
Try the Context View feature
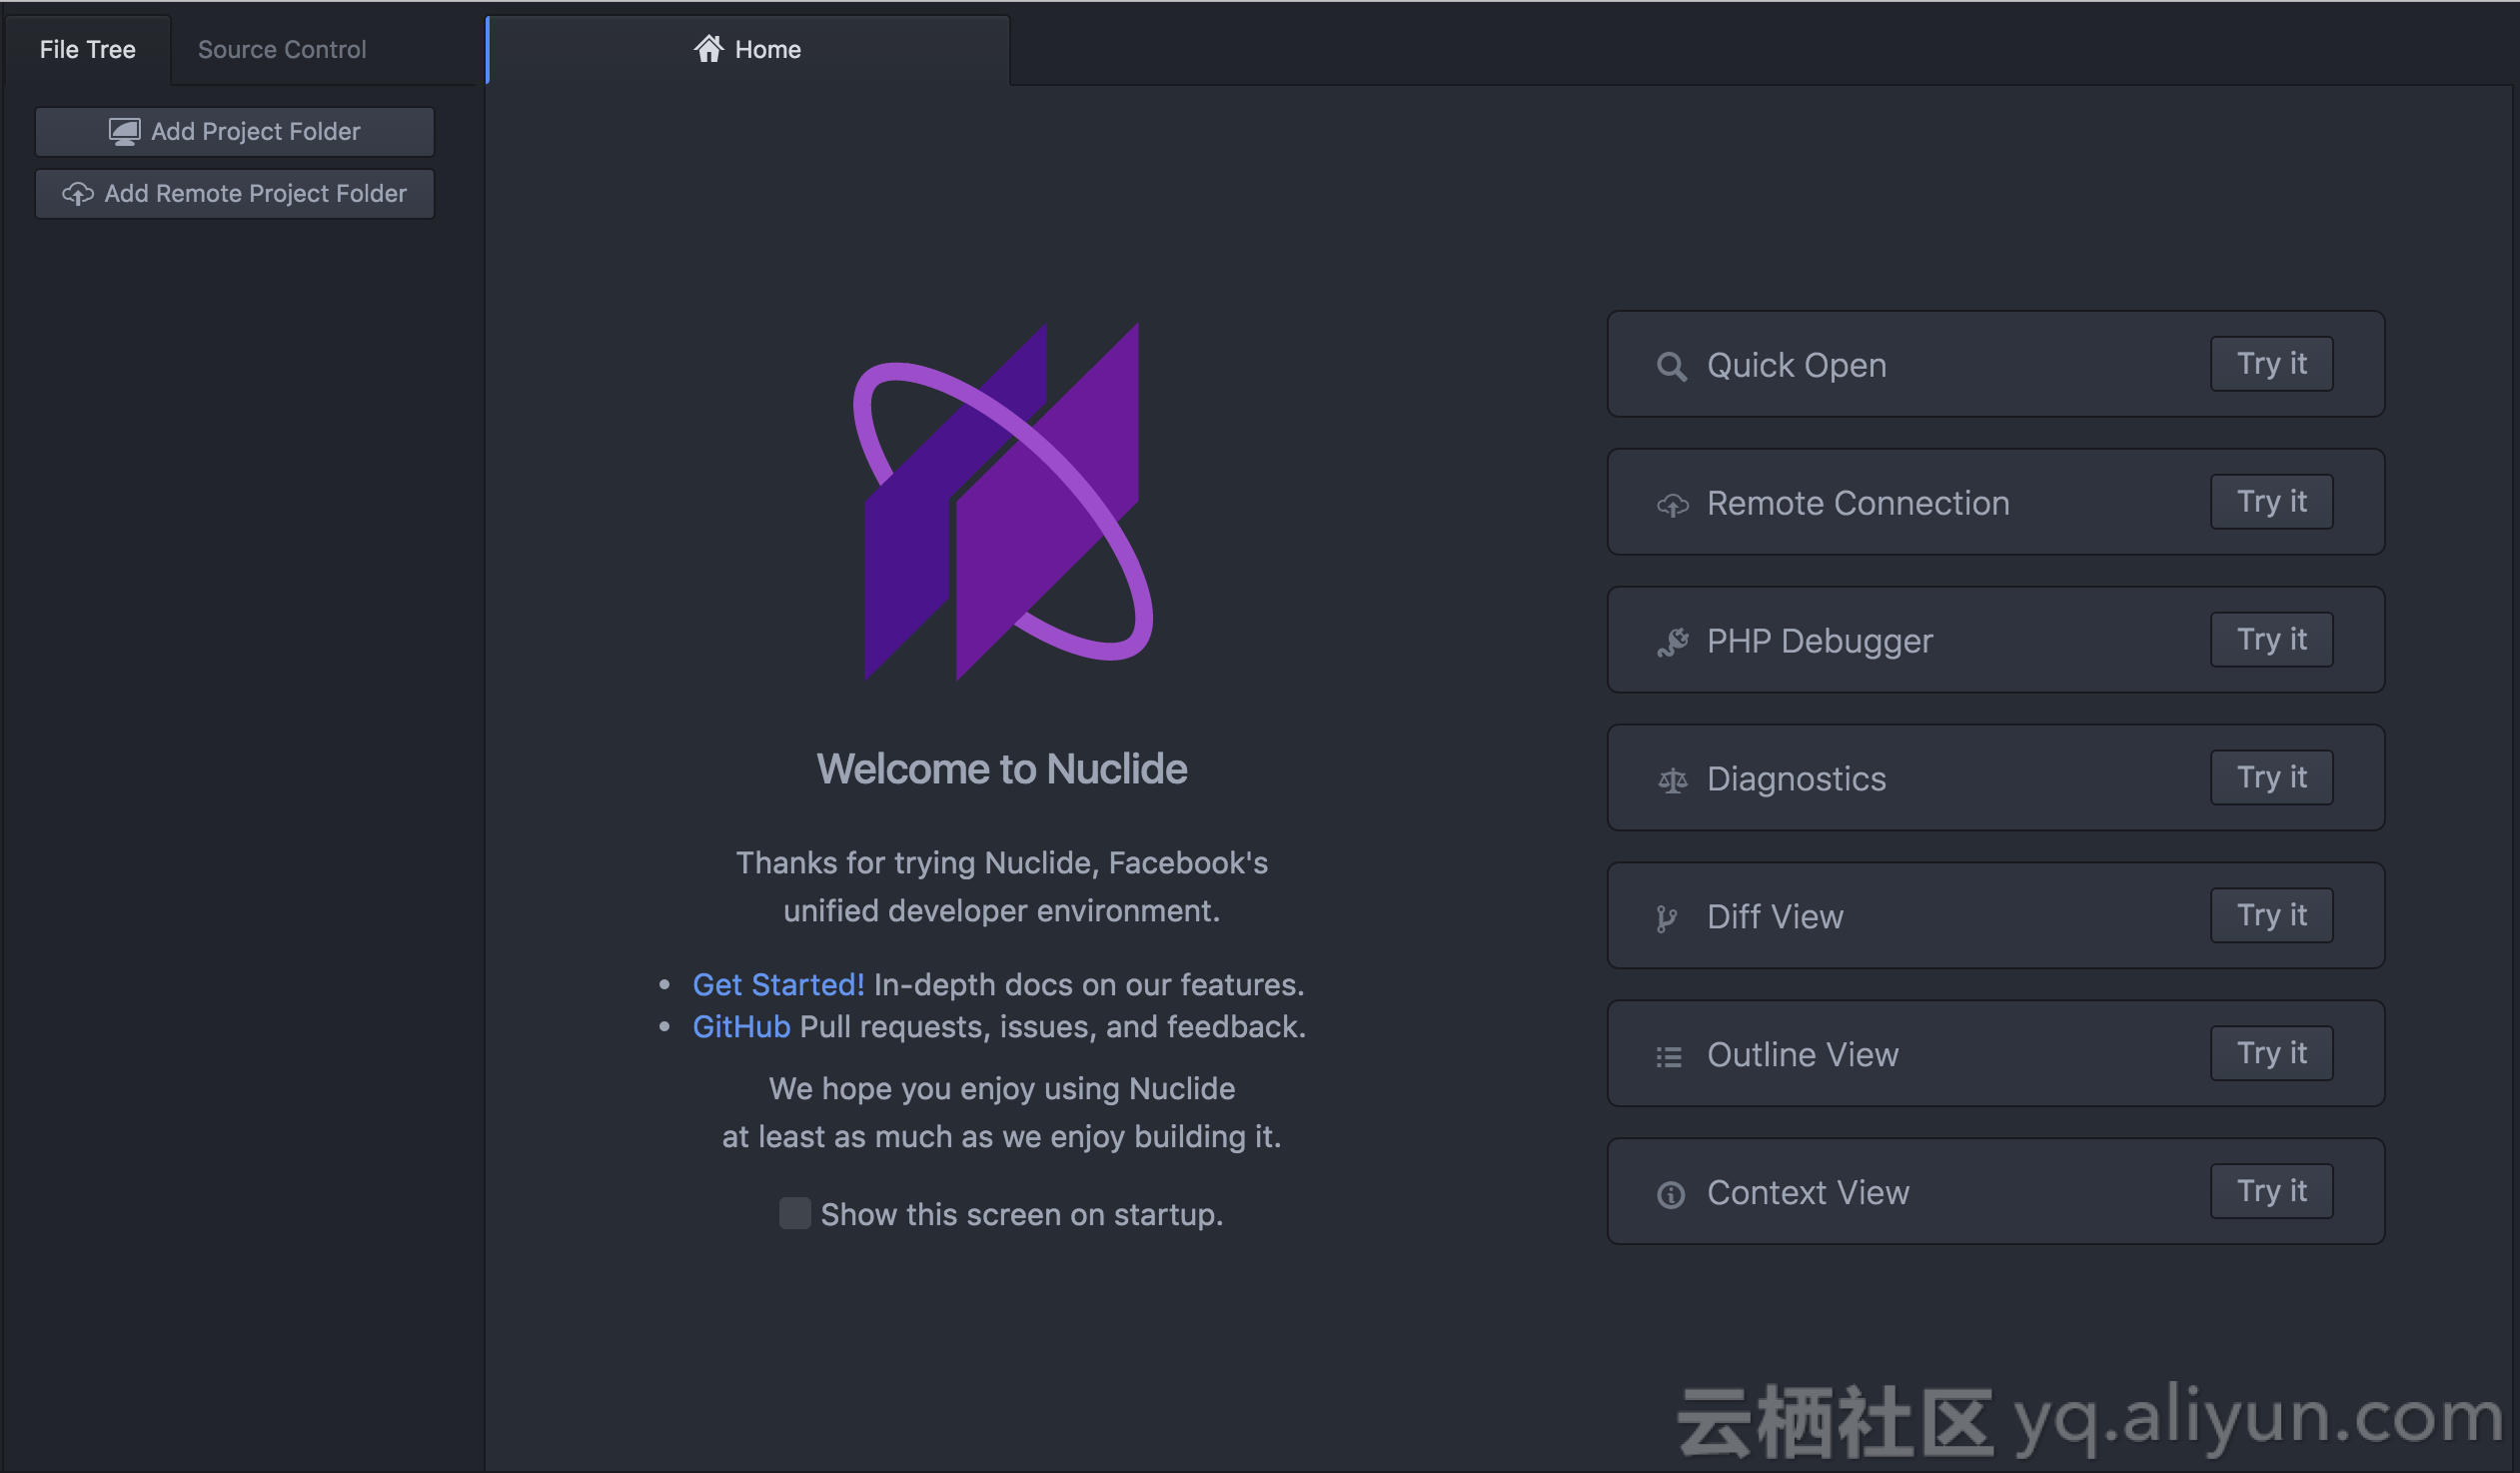coord(2271,1191)
